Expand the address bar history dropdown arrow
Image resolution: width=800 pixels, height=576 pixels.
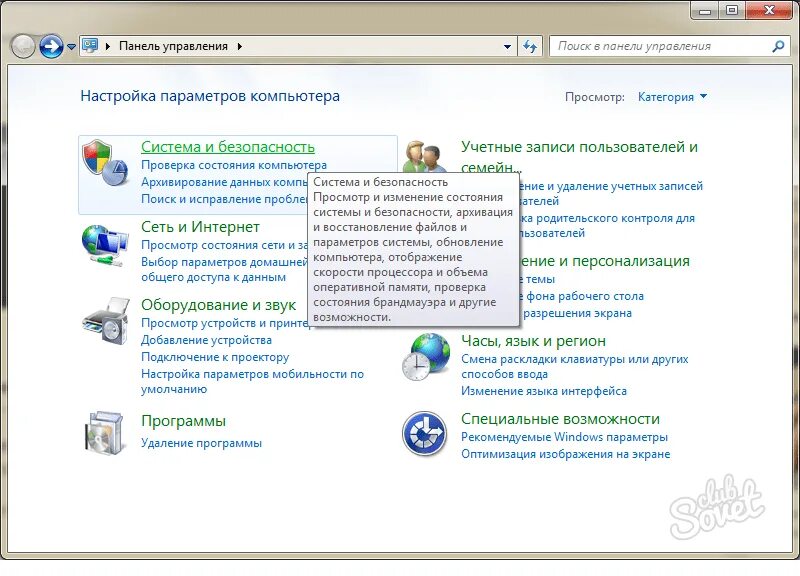tap(507, 46)
